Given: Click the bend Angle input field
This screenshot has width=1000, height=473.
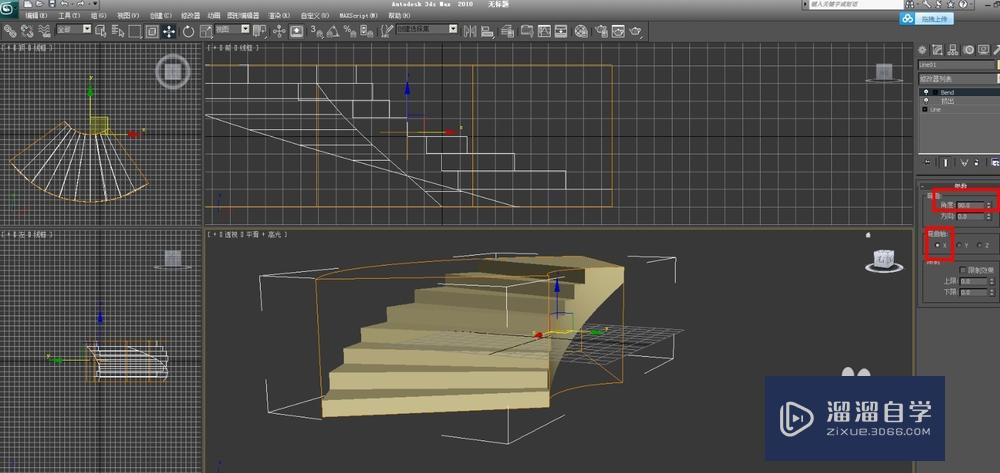Looking at the screenshot, I should click(970, 204).
